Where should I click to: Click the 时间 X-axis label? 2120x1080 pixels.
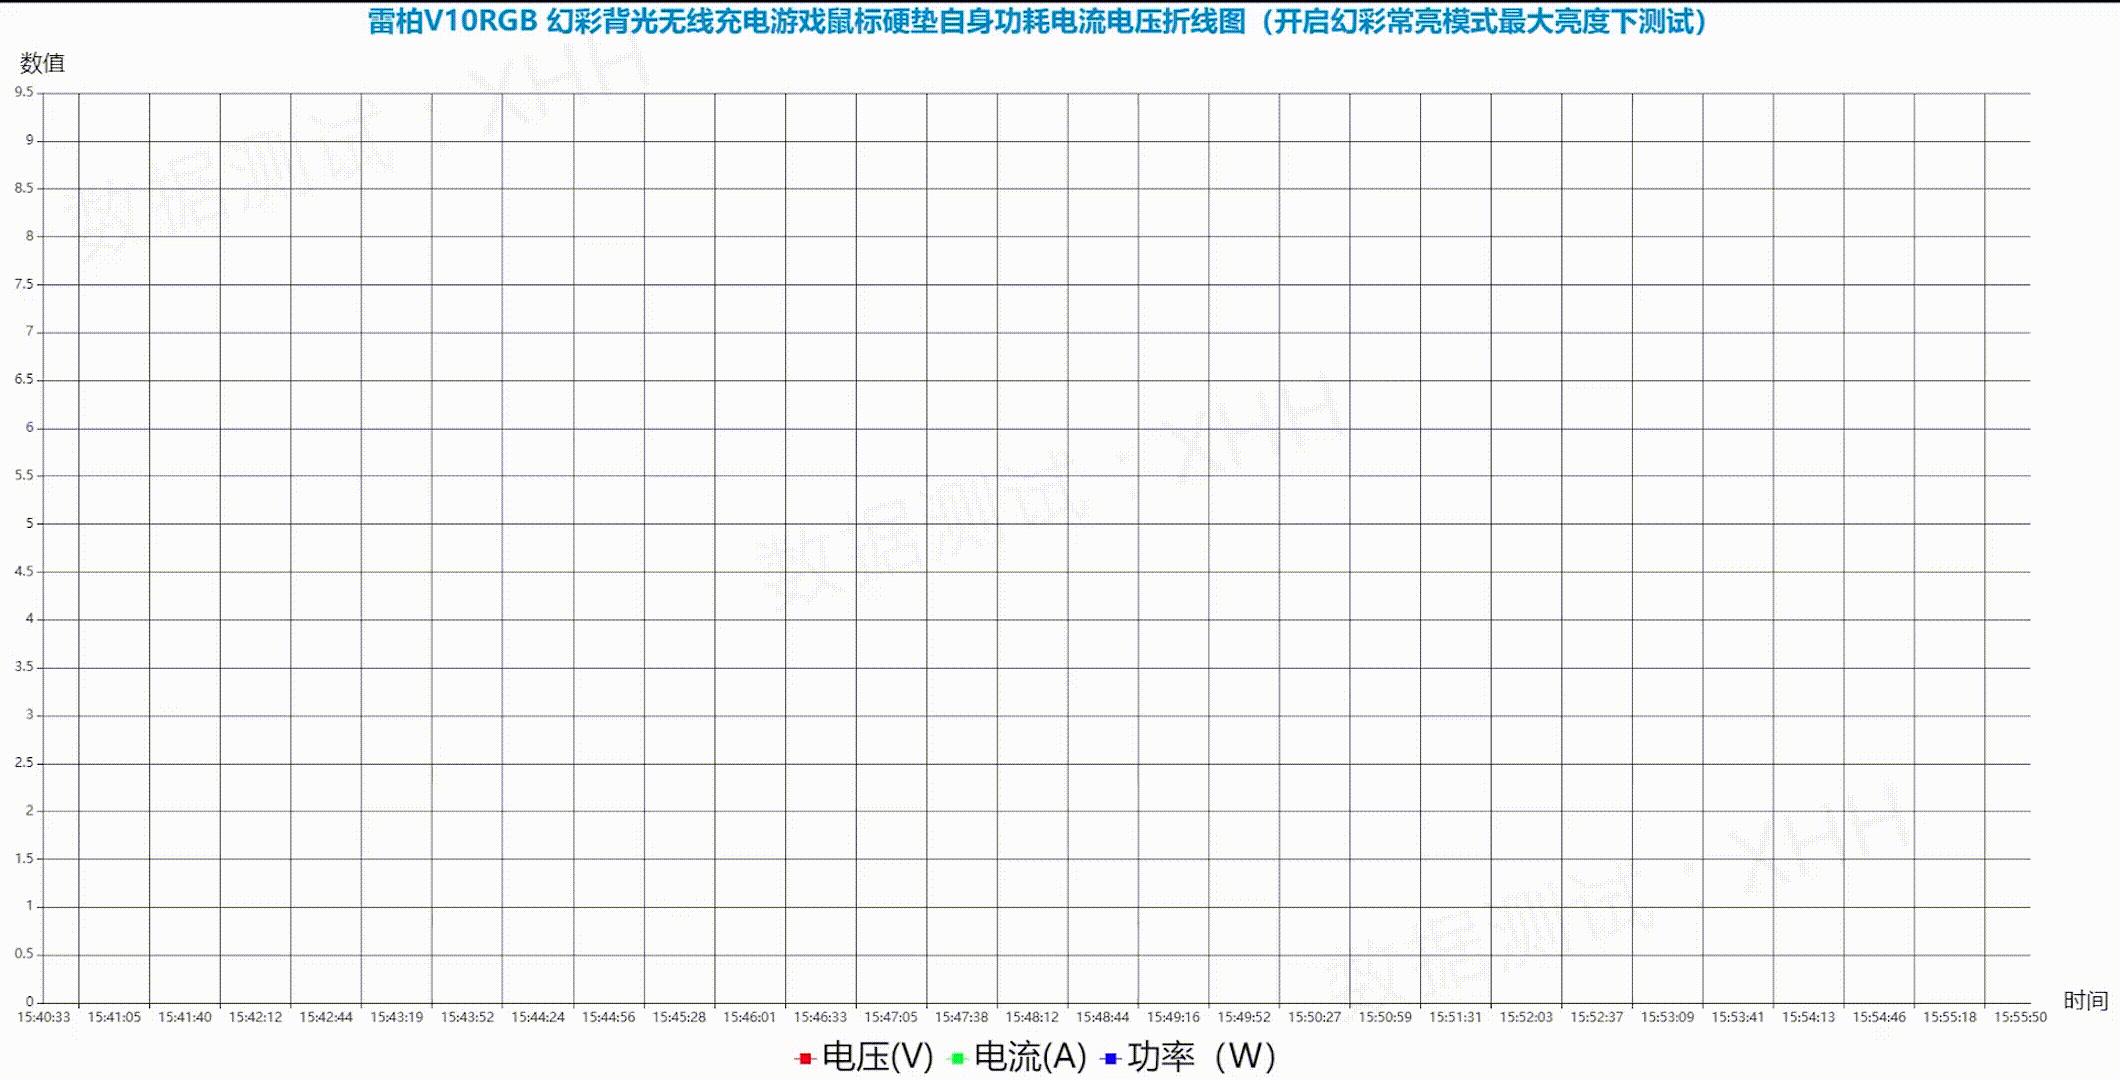2085,1000
